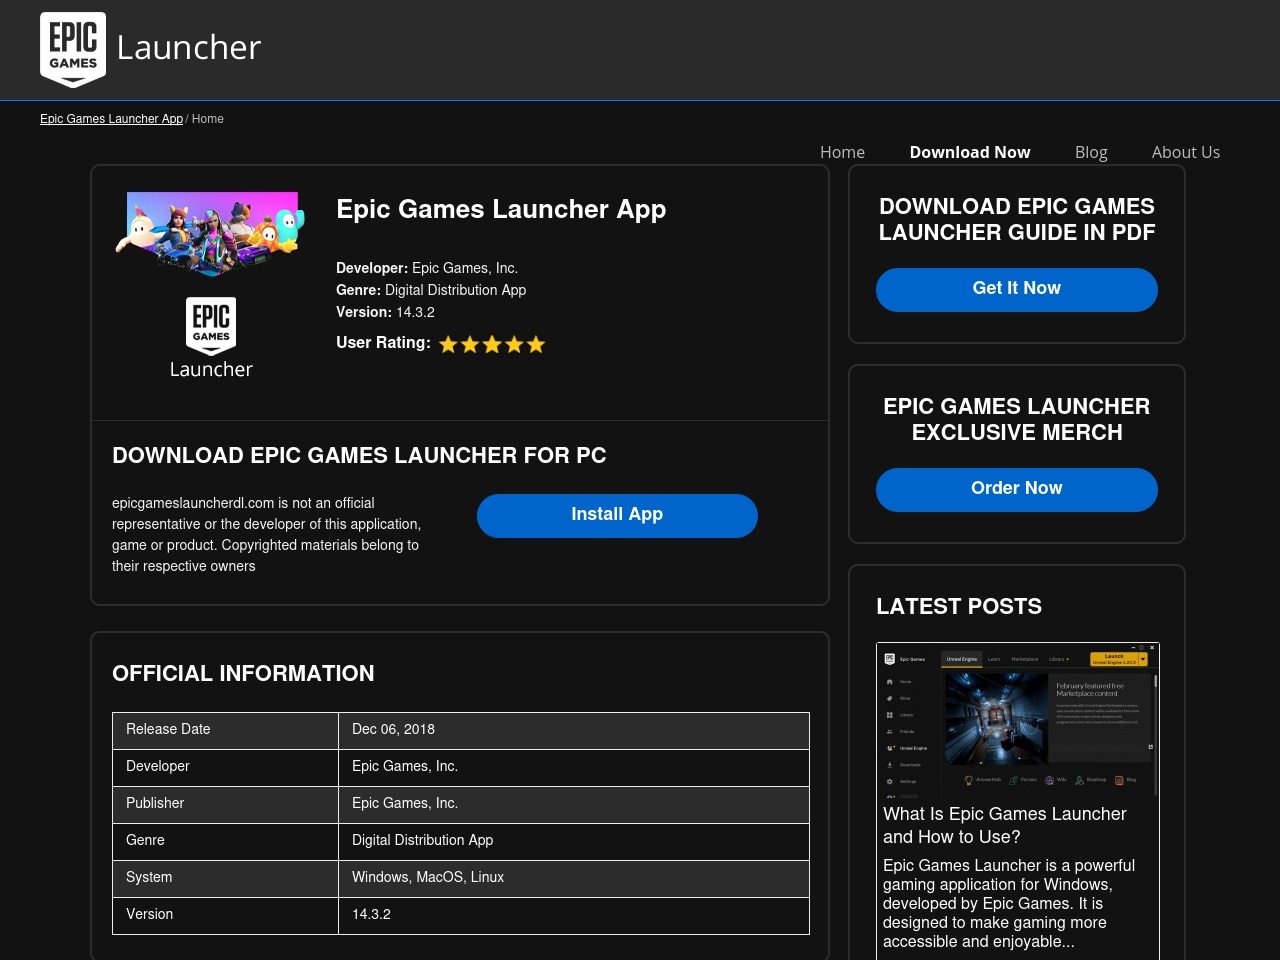Follow the Epic Games Launcher App breadcrumb link
This screenshot has height=960, width=1280.
(111, 119)
